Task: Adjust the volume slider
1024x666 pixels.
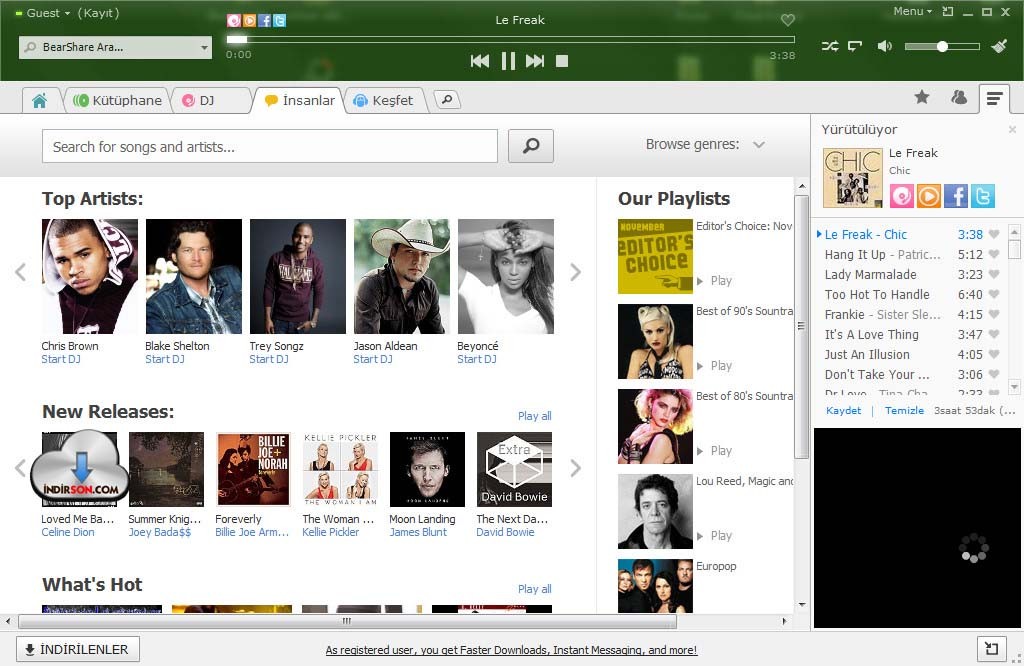Action: click(942, 46)
